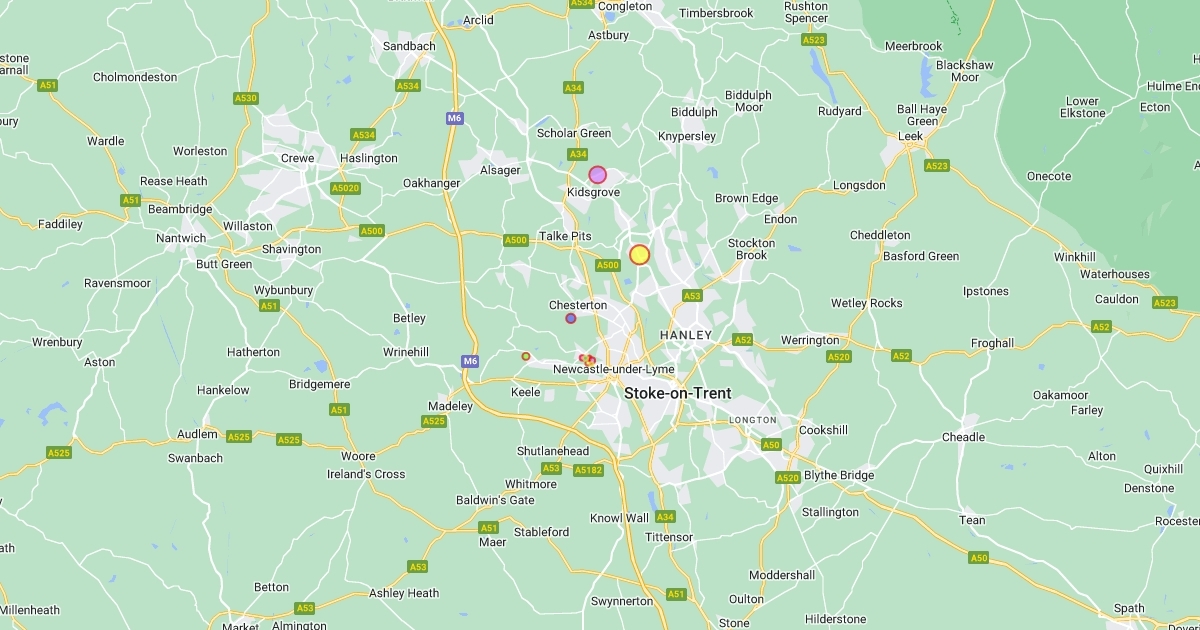Viewport: 1200px width, 630px height.
Task: Click the A520 badge near Blythe Bridge
Action: tap(788, 478)
